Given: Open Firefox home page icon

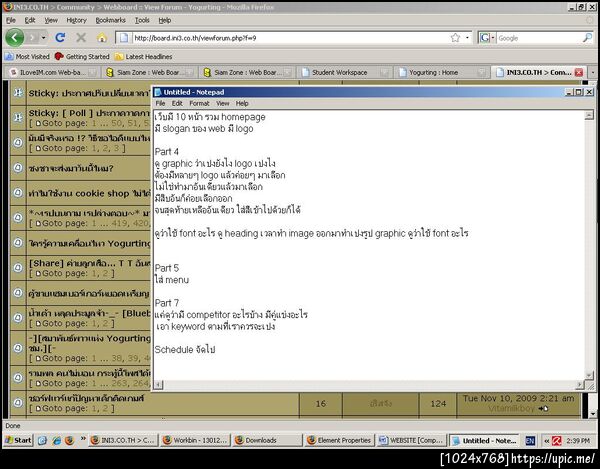Looking at the screenshot, I should pyautogui.click(x=102, y=37).
